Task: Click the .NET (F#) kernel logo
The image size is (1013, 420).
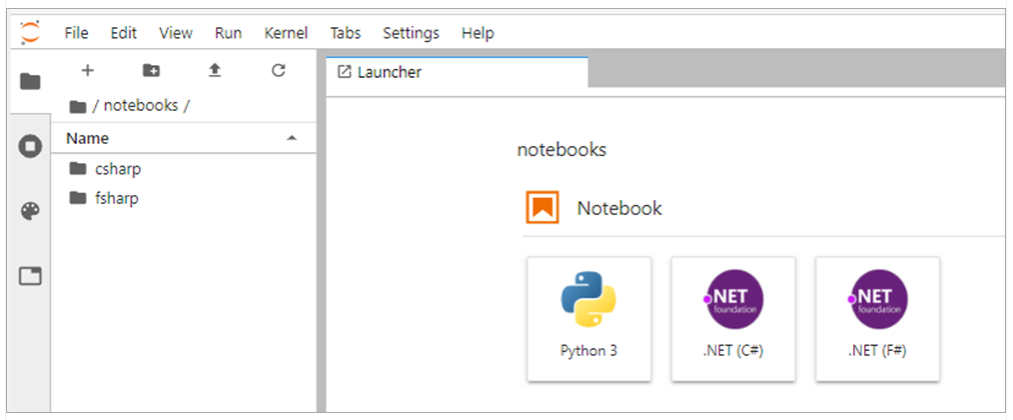Action: click(x=878, y=299)
